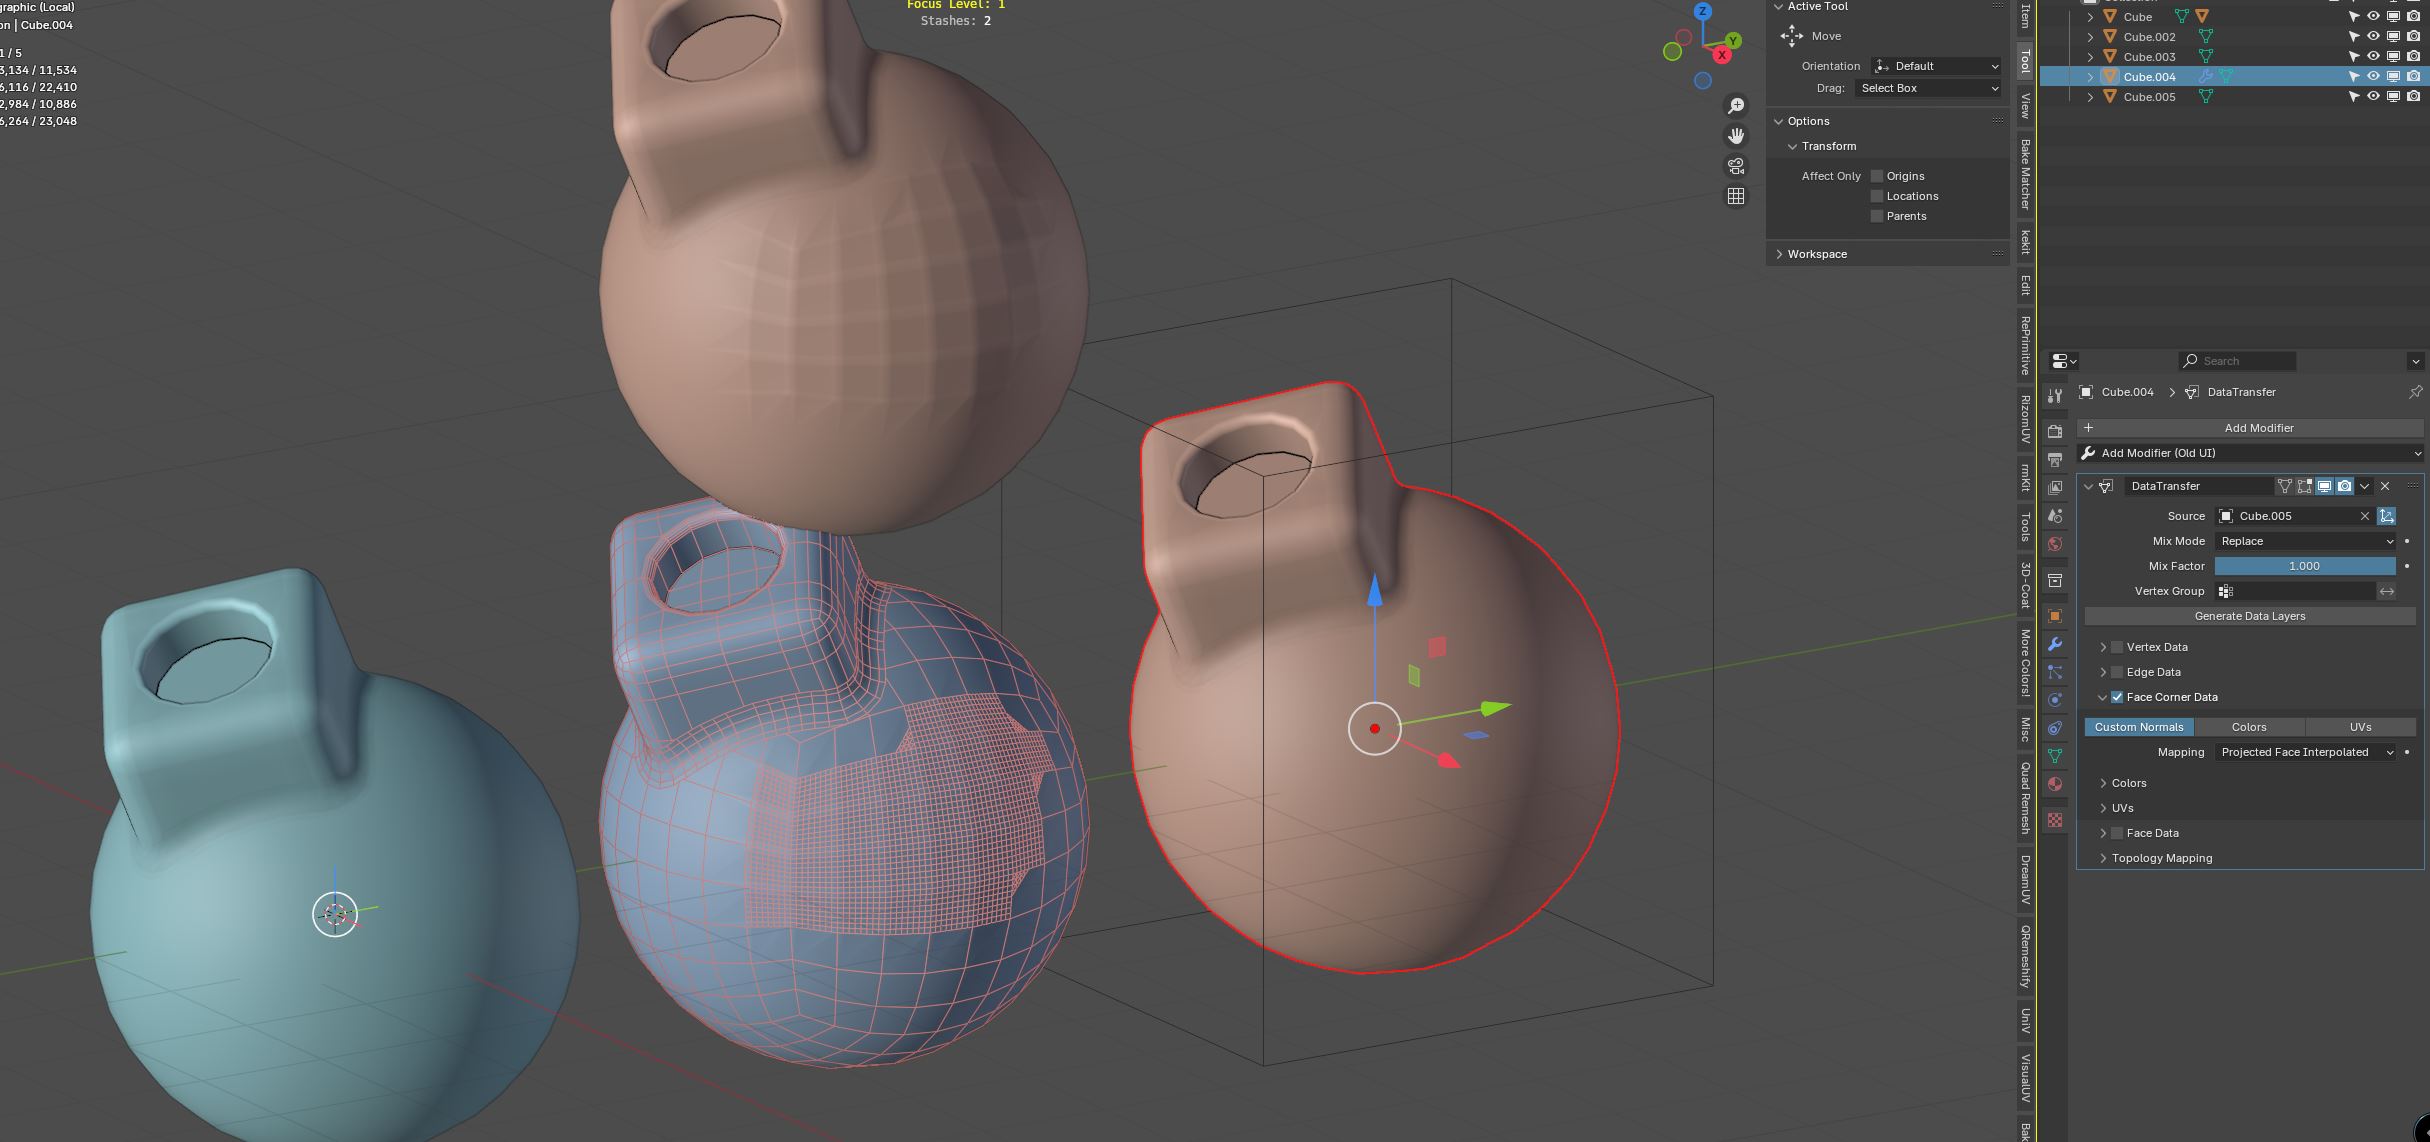Enable the Origins checkbox
The width and height of the screenshot is (2430, 1142).
(x=1877, y=176)
